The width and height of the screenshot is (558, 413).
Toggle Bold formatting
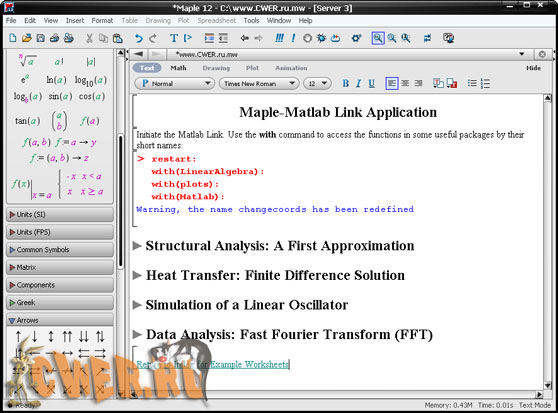[x=346, y=83]
